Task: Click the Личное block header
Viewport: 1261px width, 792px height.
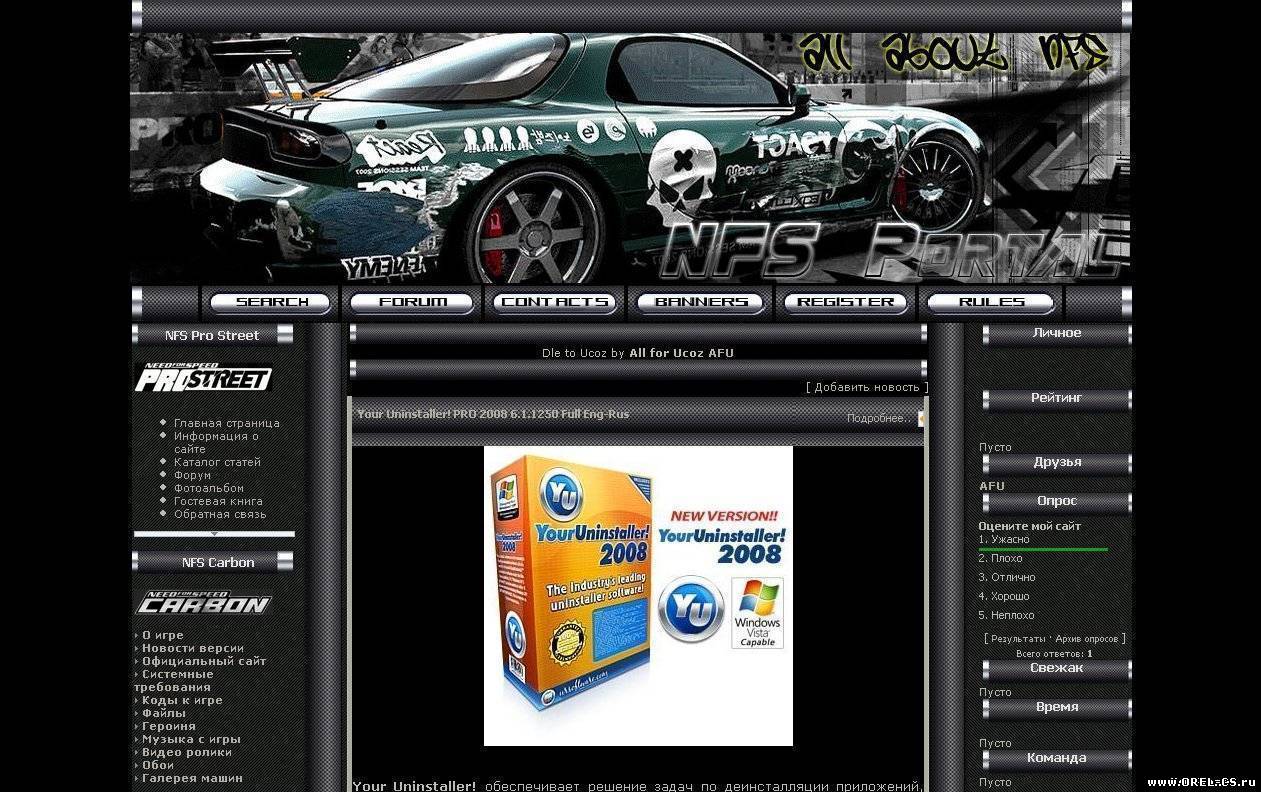Action: tap(1057, 333)
